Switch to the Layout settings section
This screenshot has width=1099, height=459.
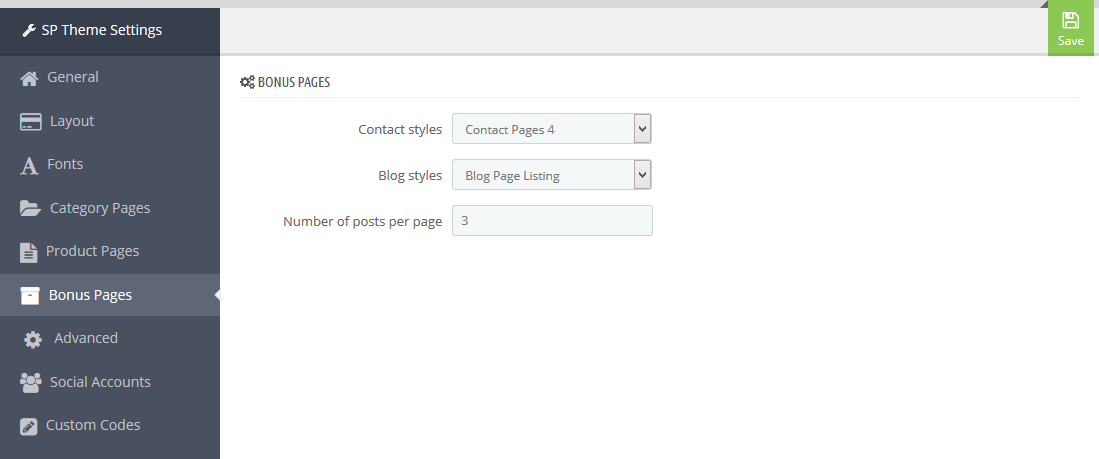click(110, 121)
